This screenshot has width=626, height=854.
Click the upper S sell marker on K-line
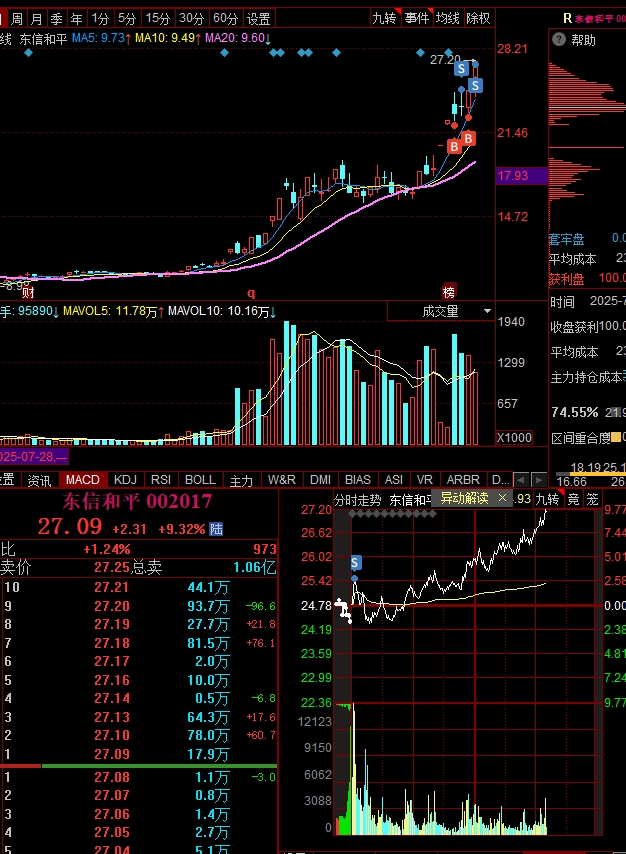(461, 69)
